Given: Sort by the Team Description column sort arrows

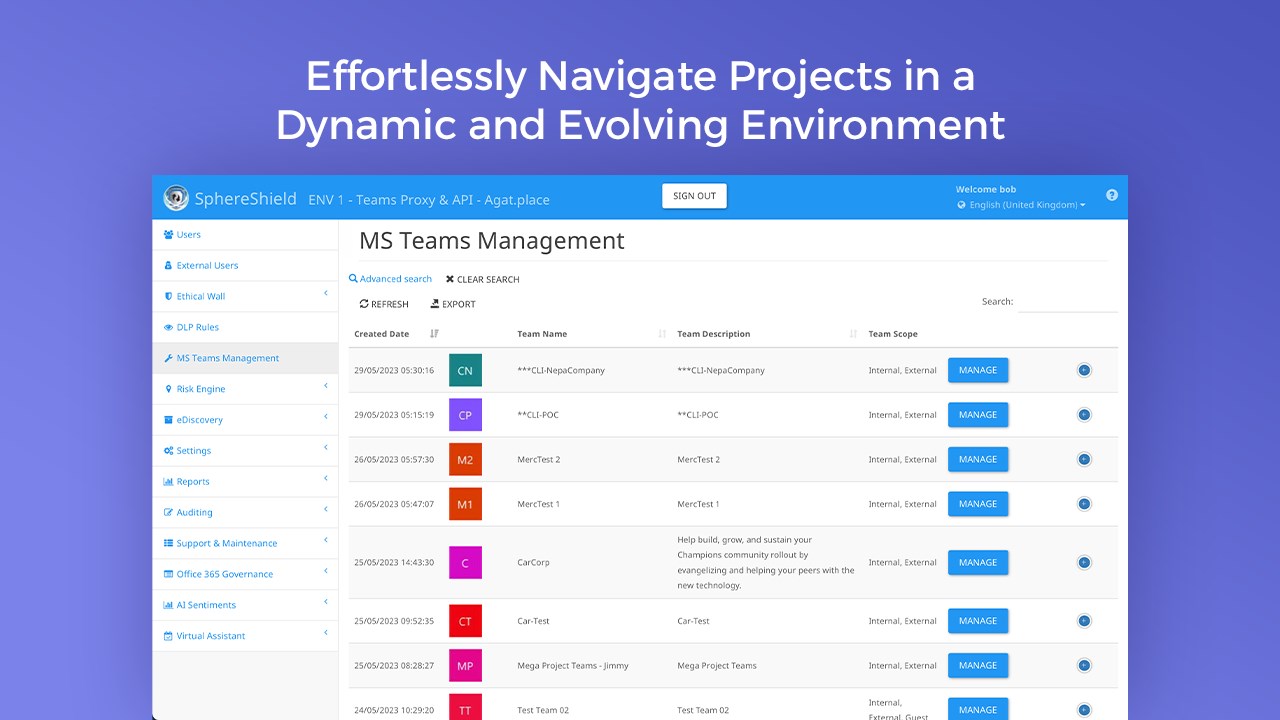Looking at the screenshot, I should (853, 334).
